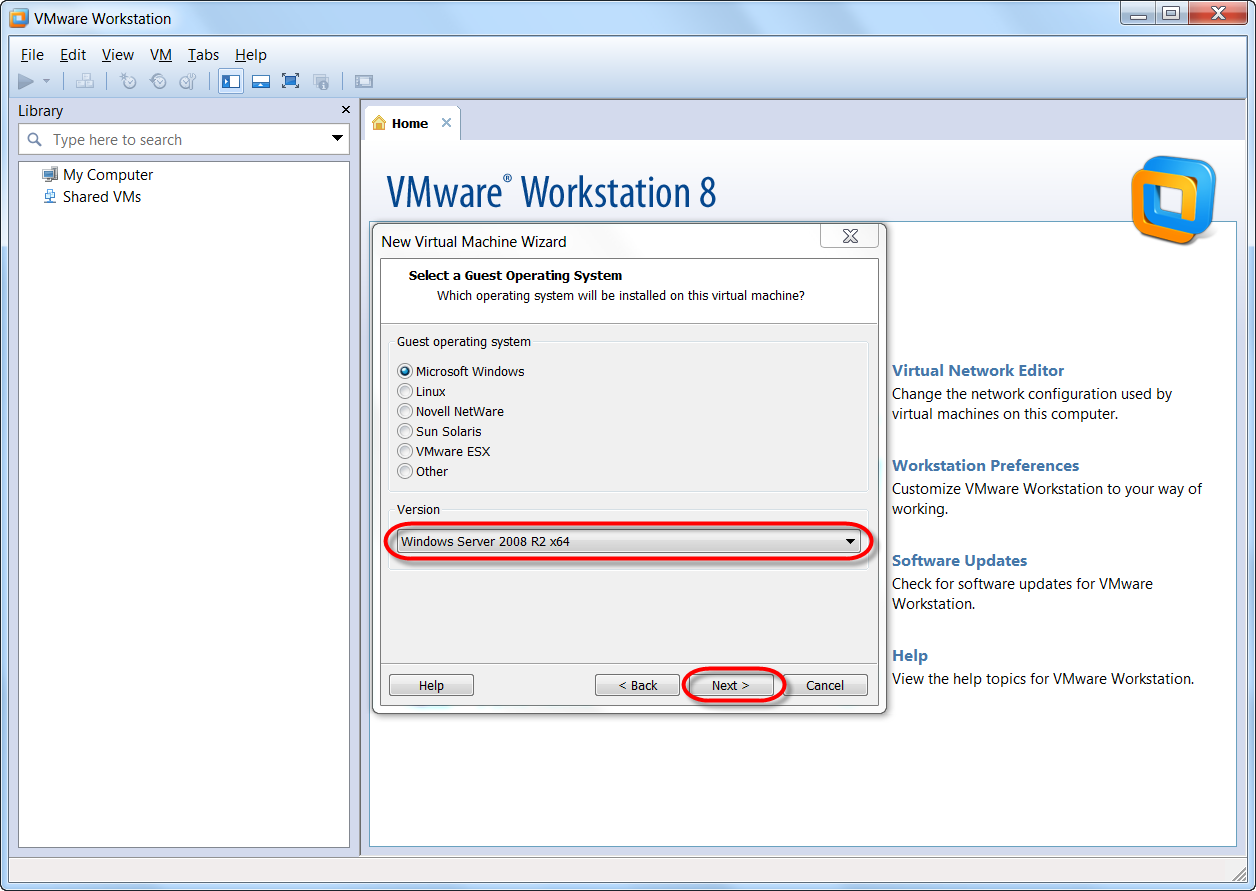Expand the Library search options arrow
Screen dimensions: 1256x891
[x=337, y=139]
